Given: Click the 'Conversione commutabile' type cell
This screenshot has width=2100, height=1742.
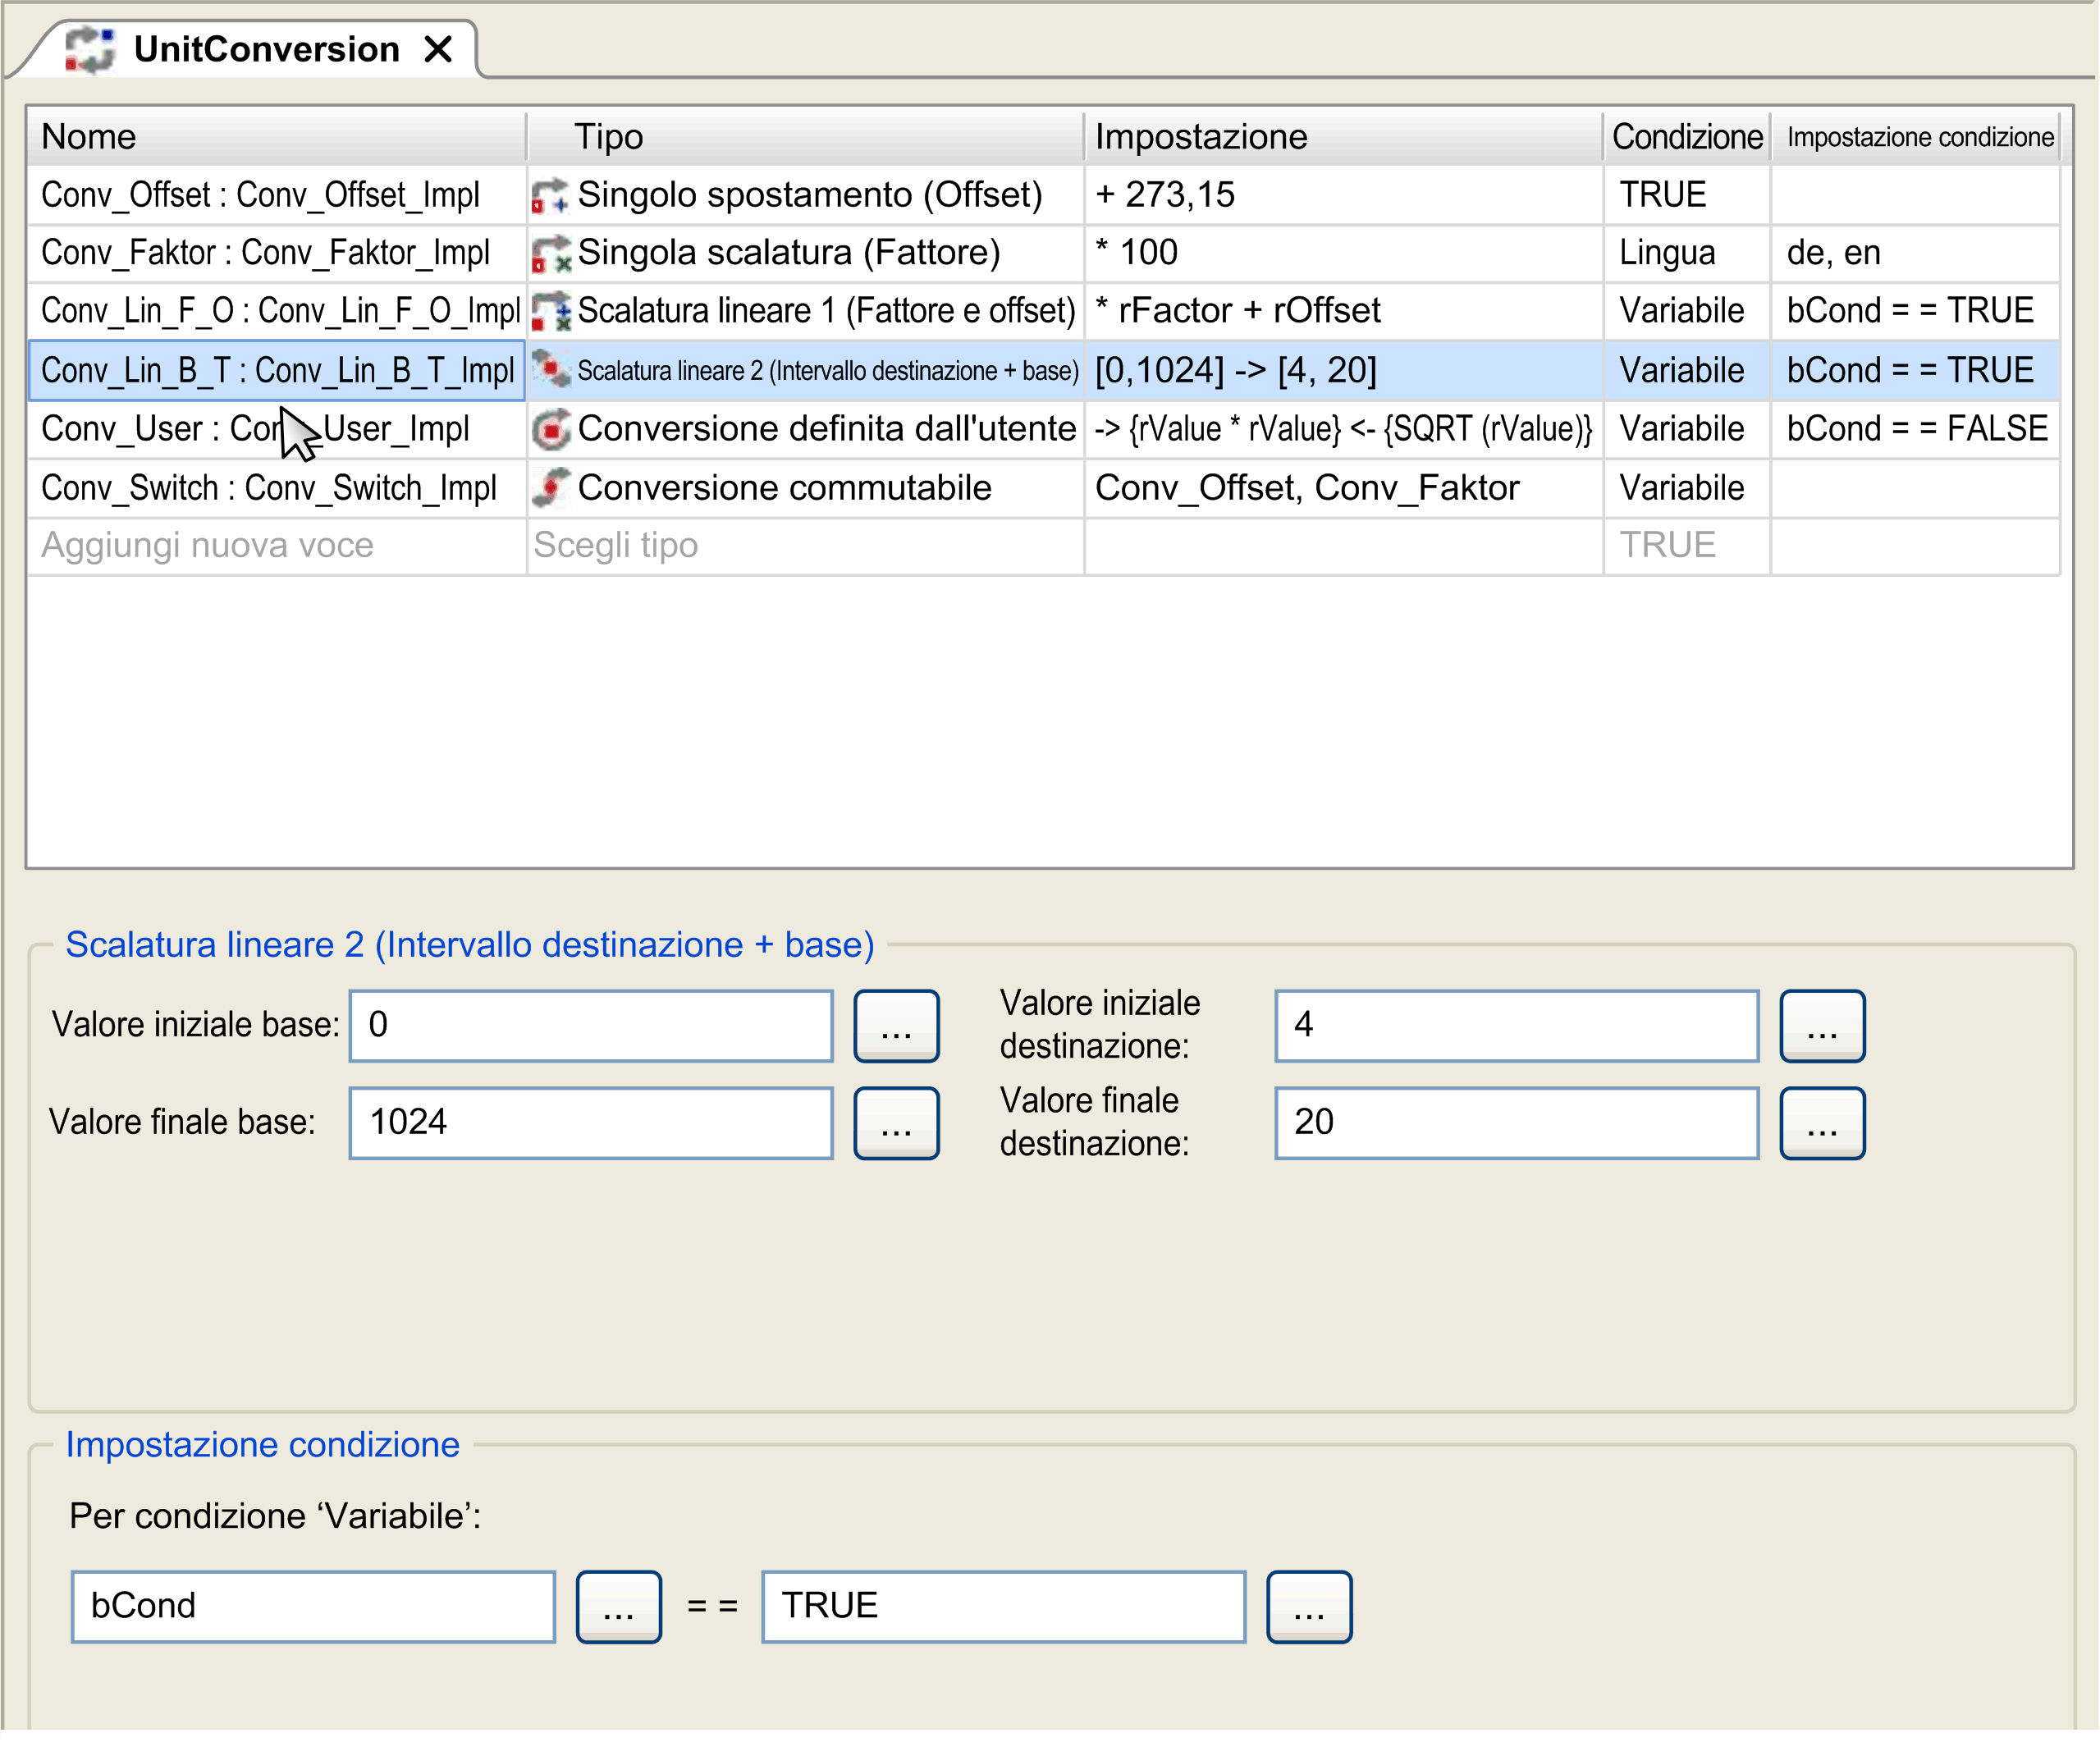Looking at the screenshot, I should [805, 487].
